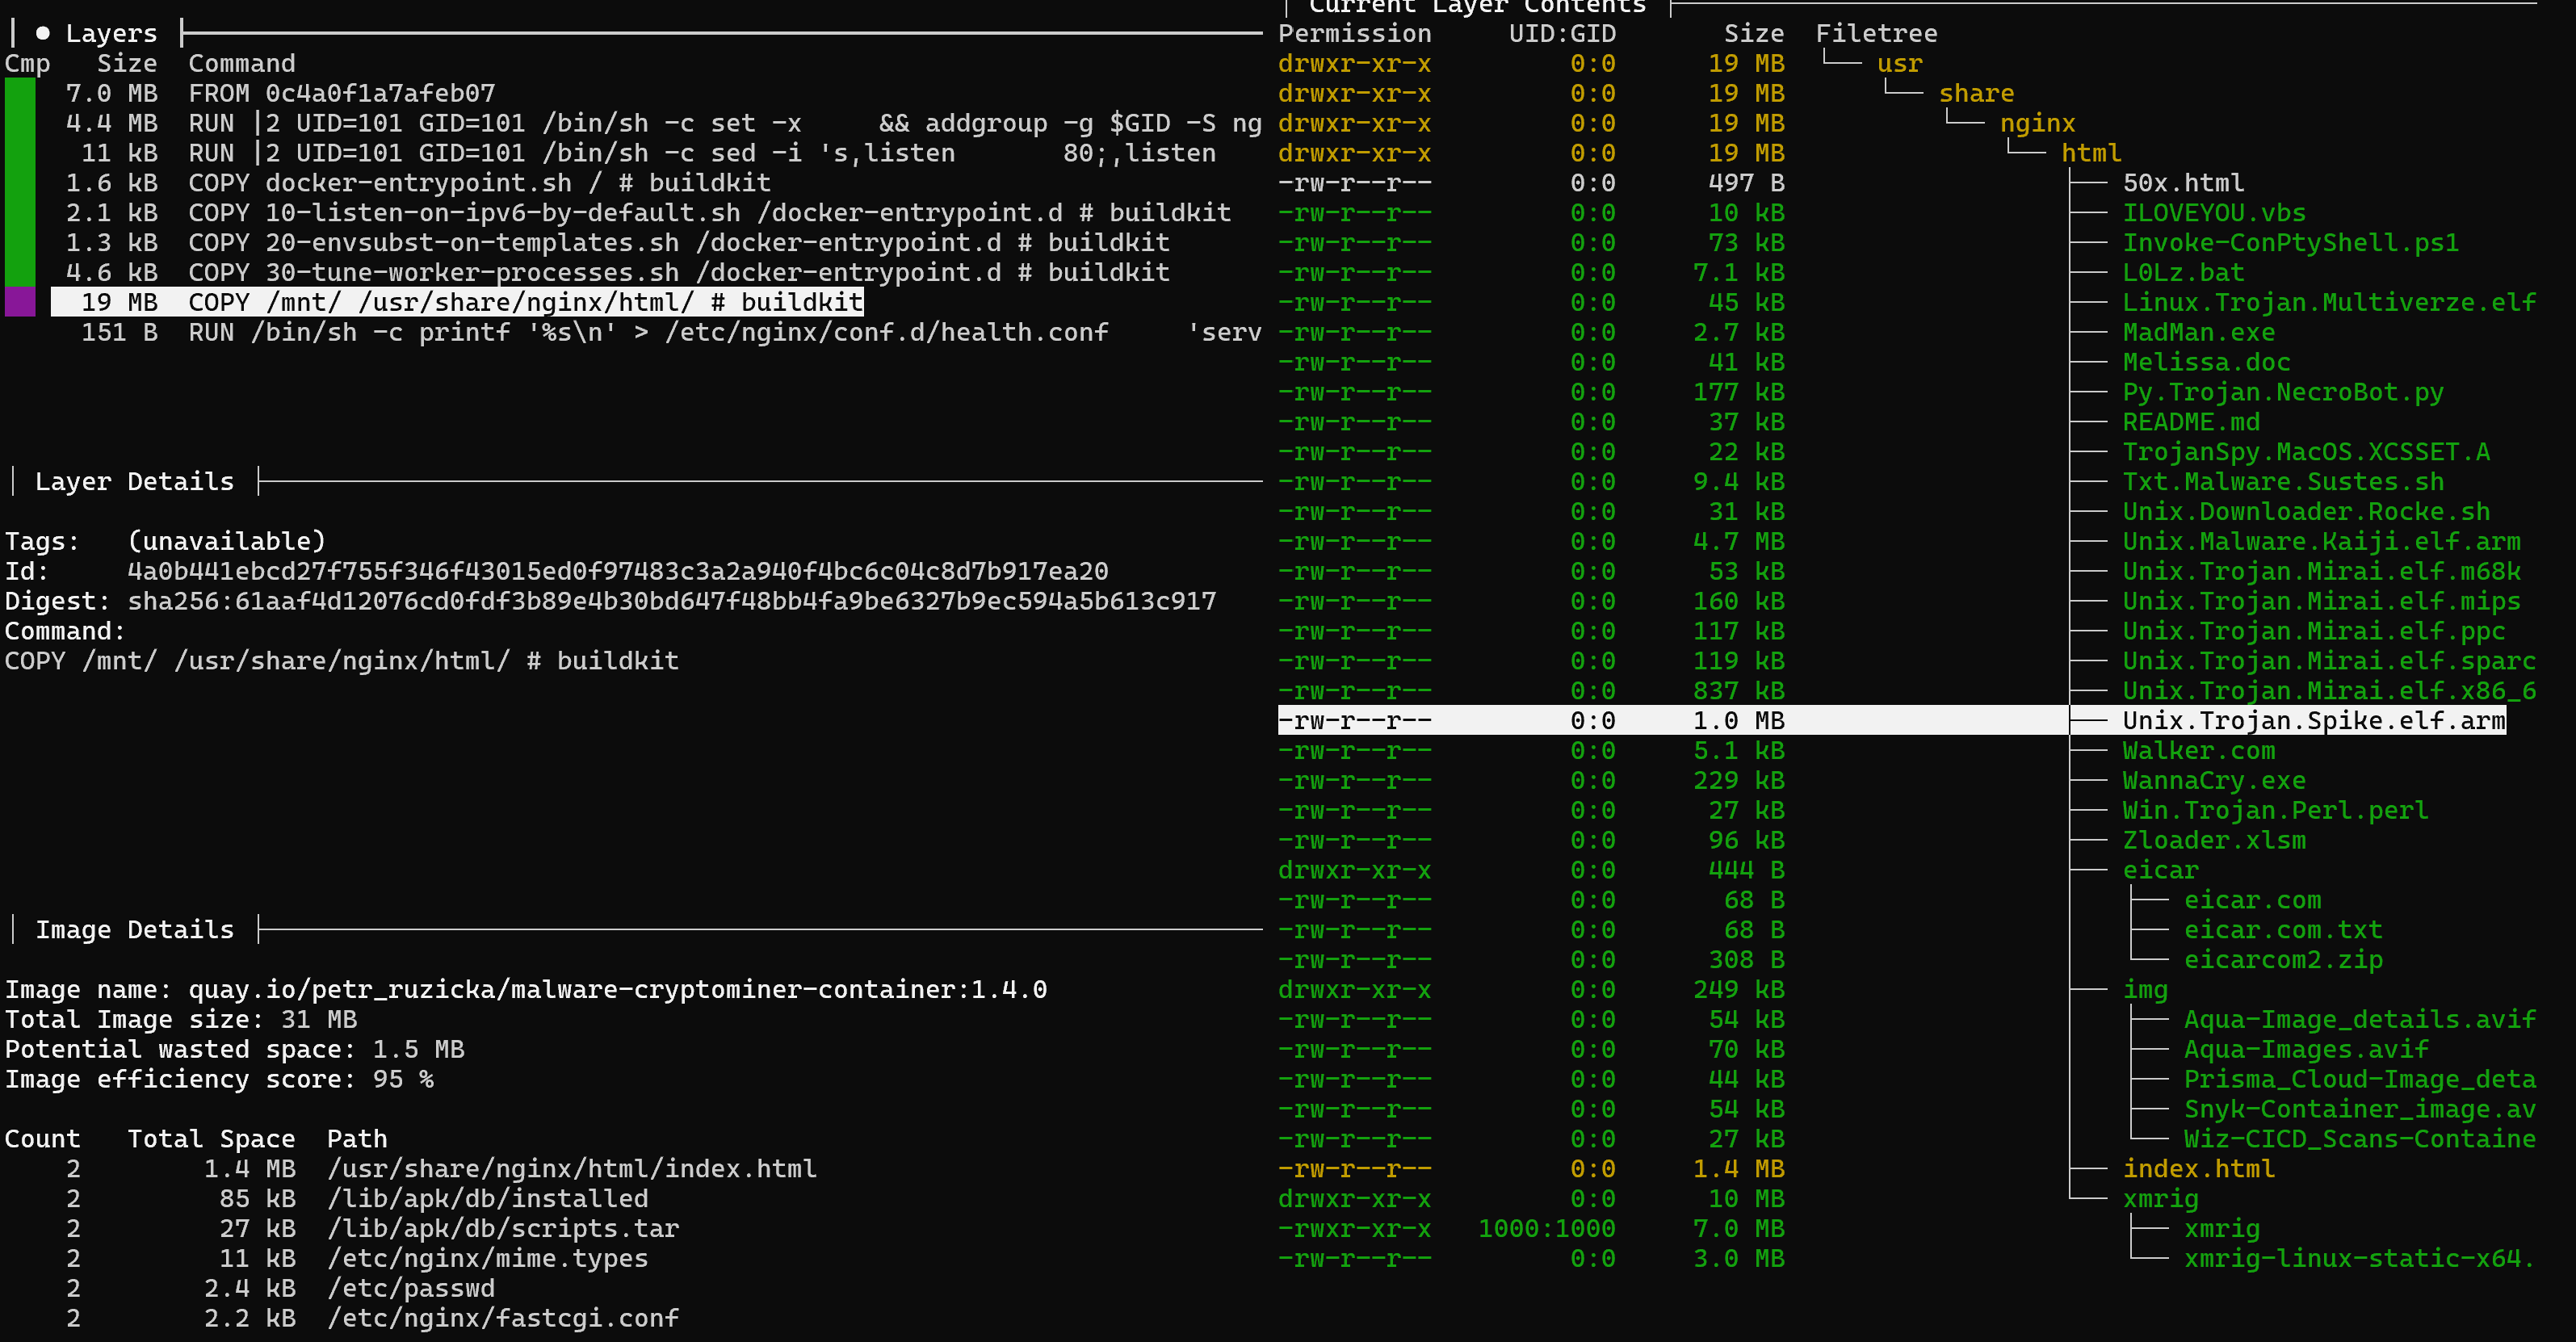Click the UID:GID column header

point(1562,33)
